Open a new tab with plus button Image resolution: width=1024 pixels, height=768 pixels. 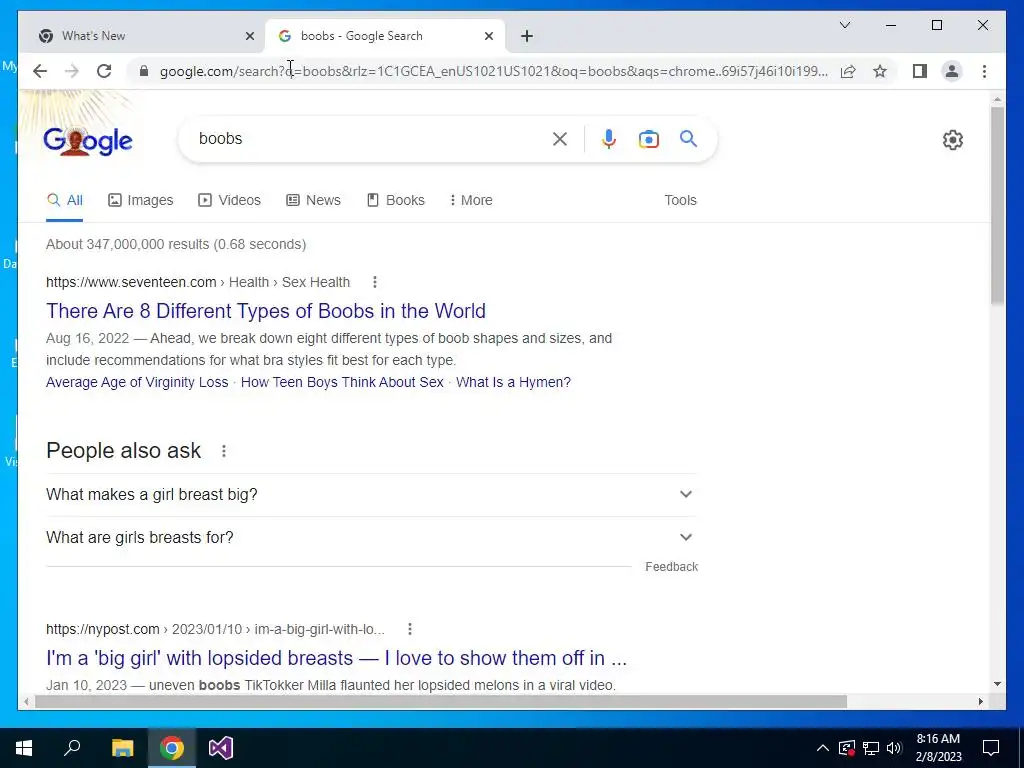527,36
